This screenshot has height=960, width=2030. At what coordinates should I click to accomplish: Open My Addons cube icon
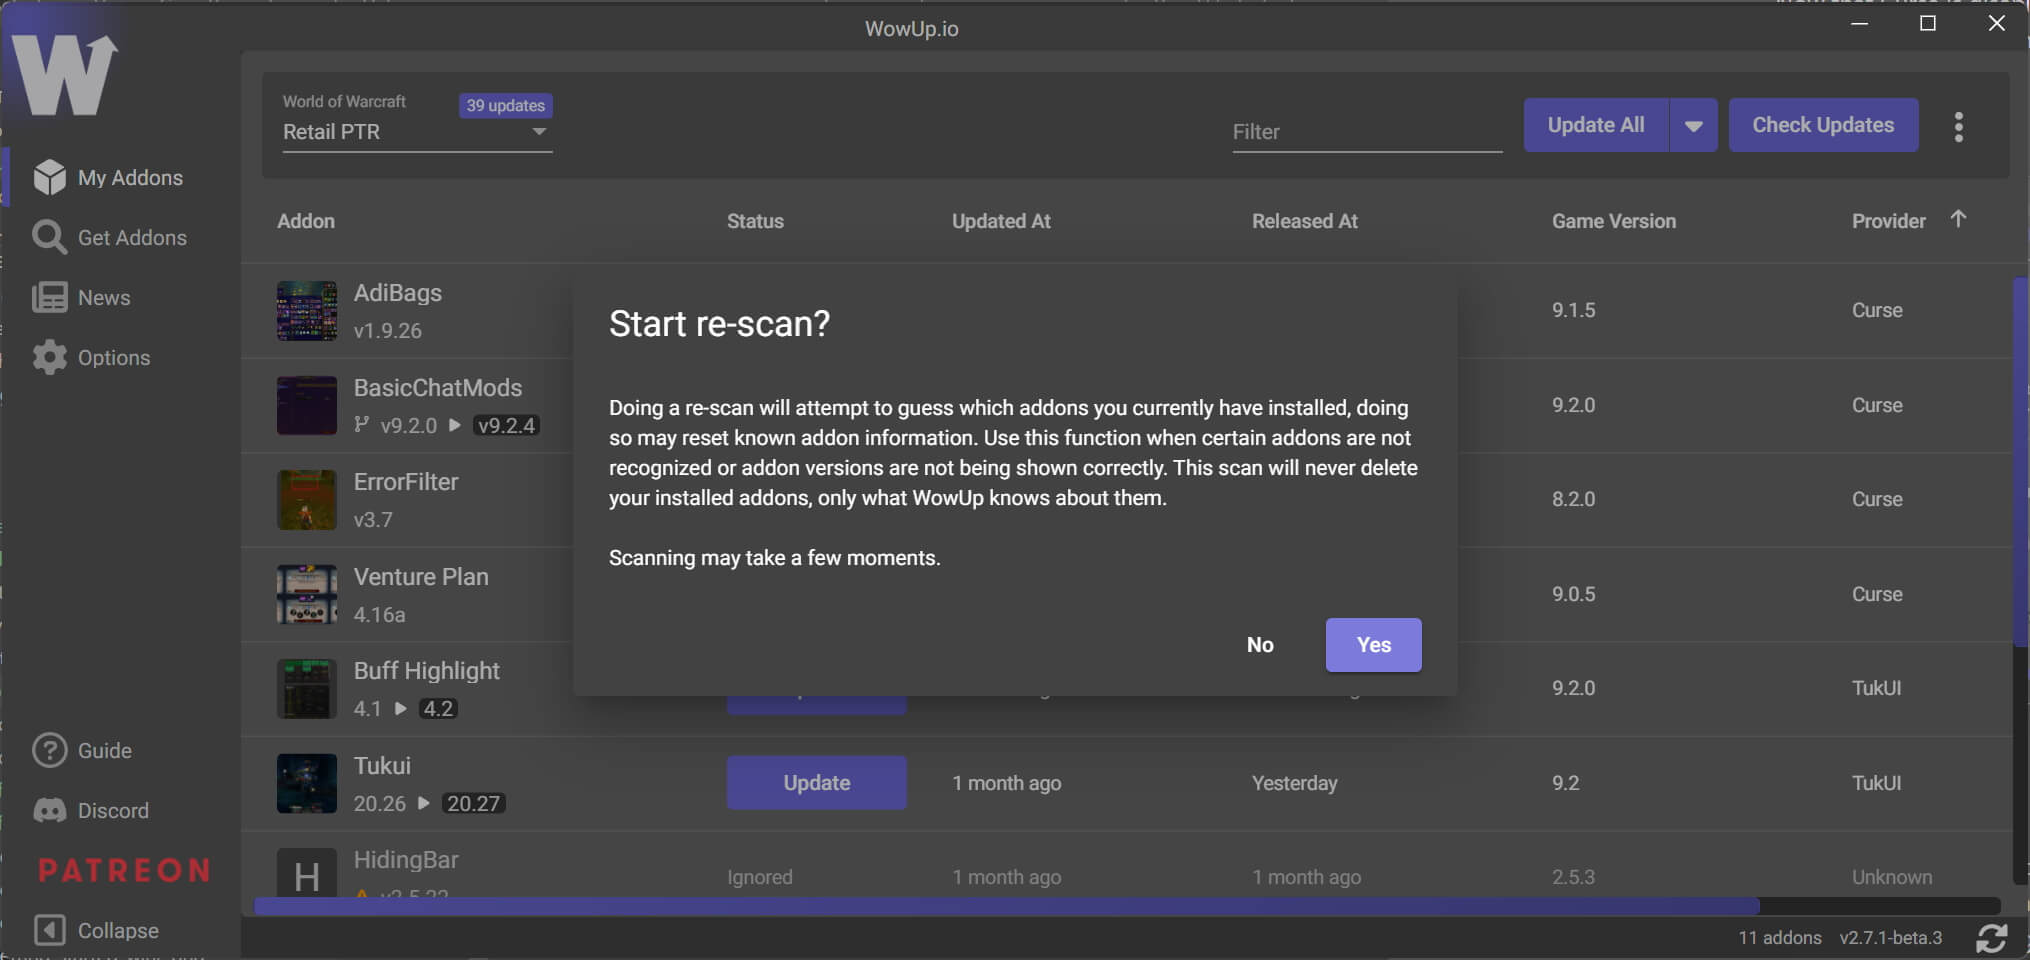click(49, 177)
